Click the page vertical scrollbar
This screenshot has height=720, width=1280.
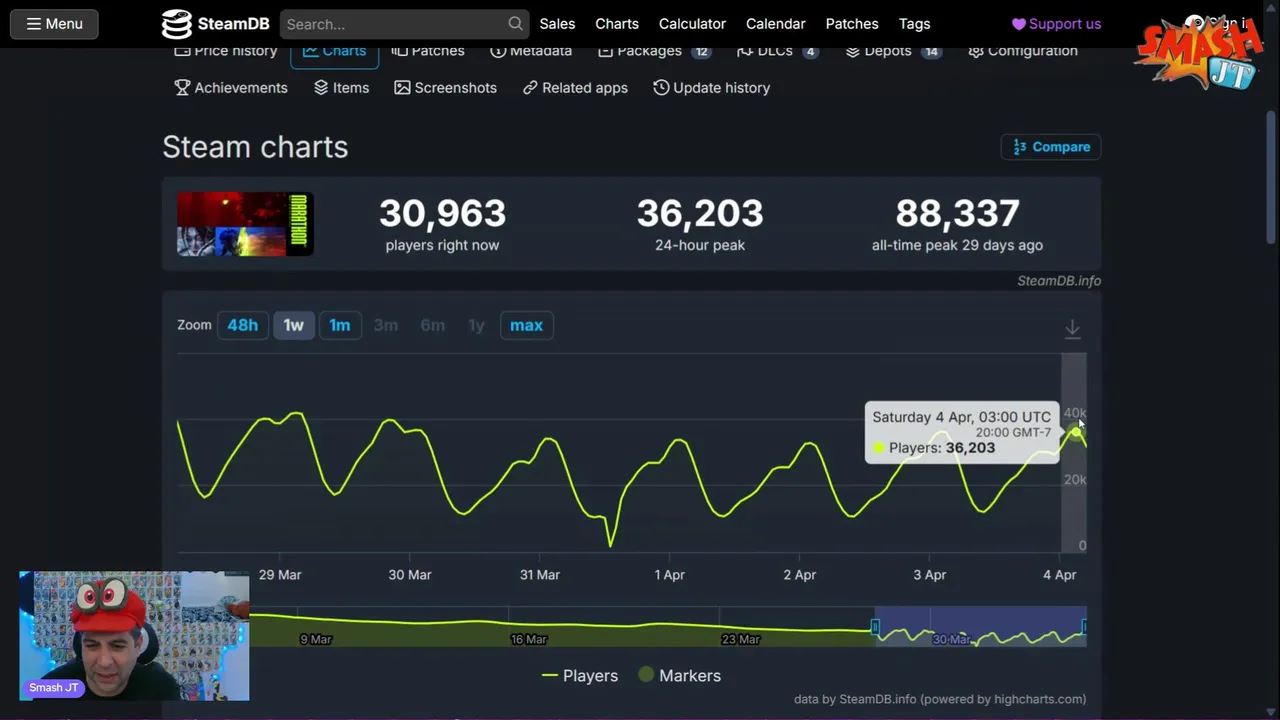coord(1272,175)
